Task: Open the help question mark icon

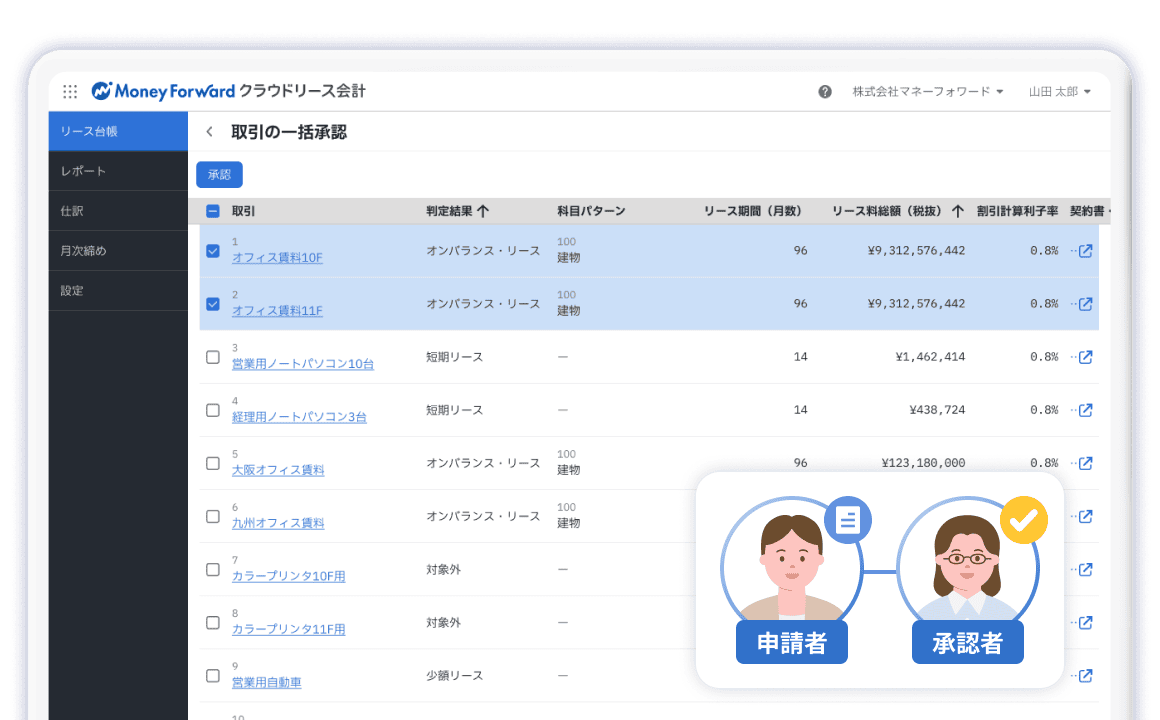Action: point(825,92)
